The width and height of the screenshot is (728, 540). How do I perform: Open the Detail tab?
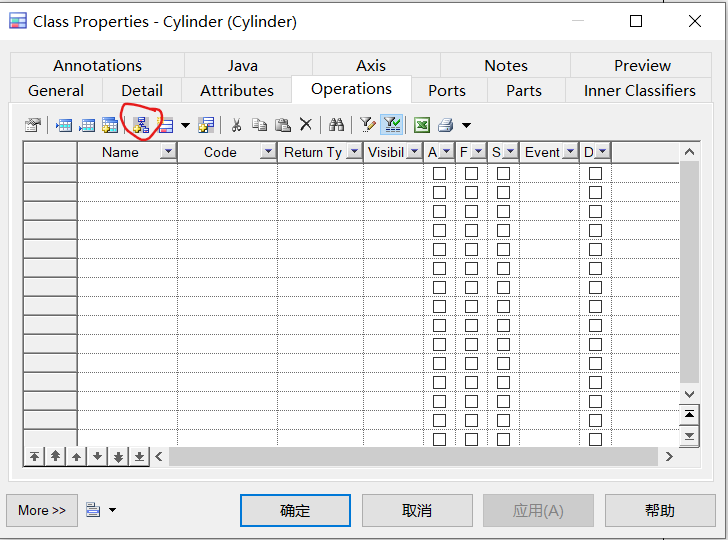(x=142, y=91)
